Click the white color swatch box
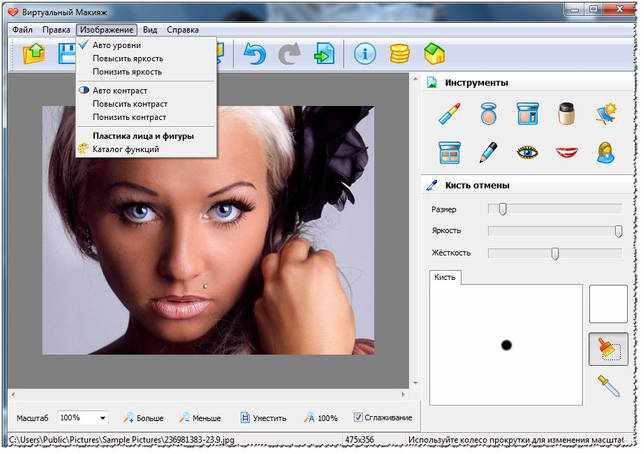Viewport: 644px width, 454px height. point(608,304)
